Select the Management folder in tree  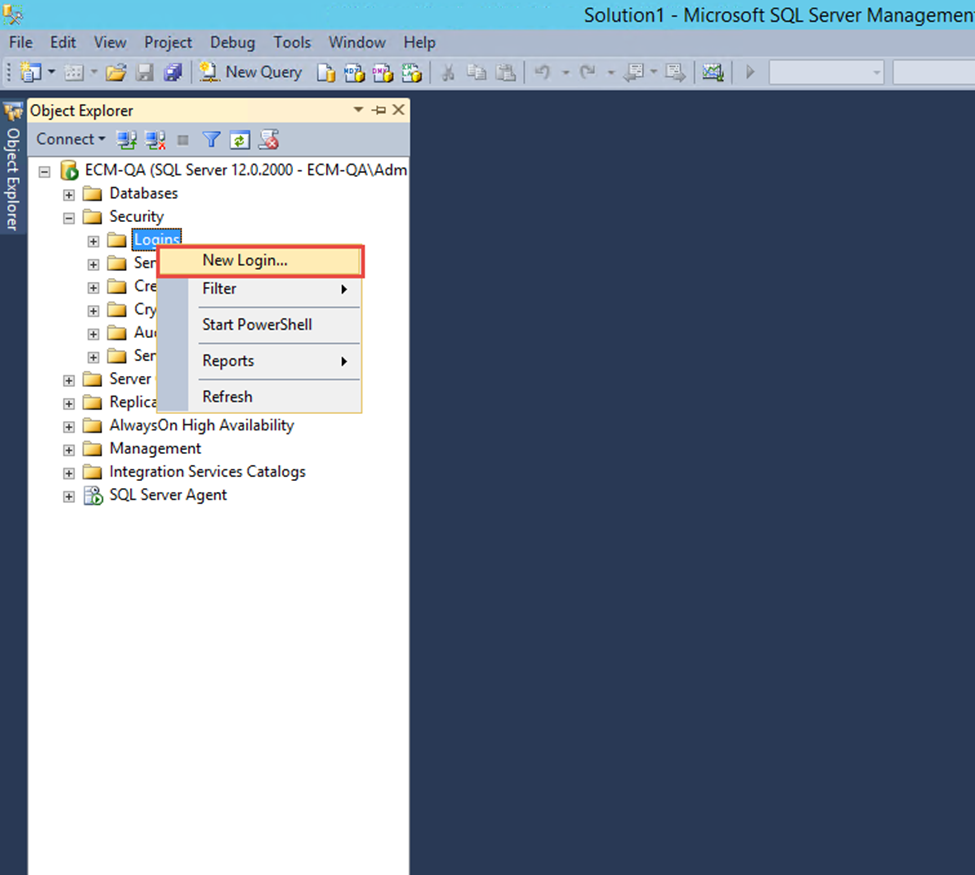point(155,449)
